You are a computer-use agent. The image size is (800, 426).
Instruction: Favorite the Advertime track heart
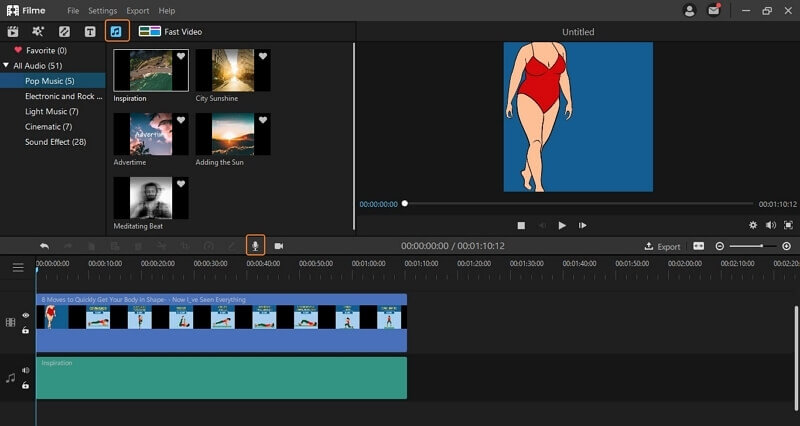point(181,120)
